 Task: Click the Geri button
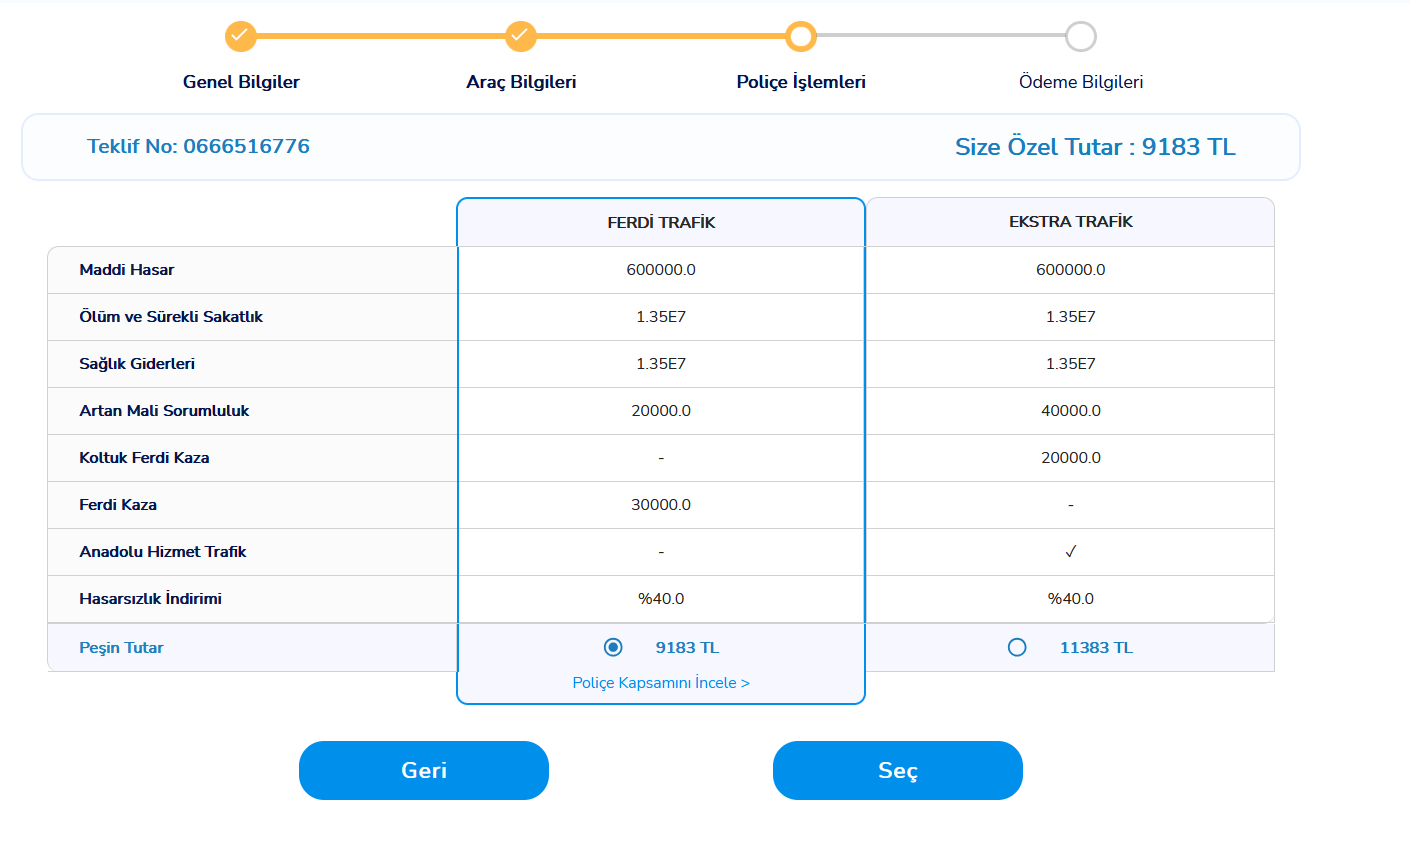point(424,770)
